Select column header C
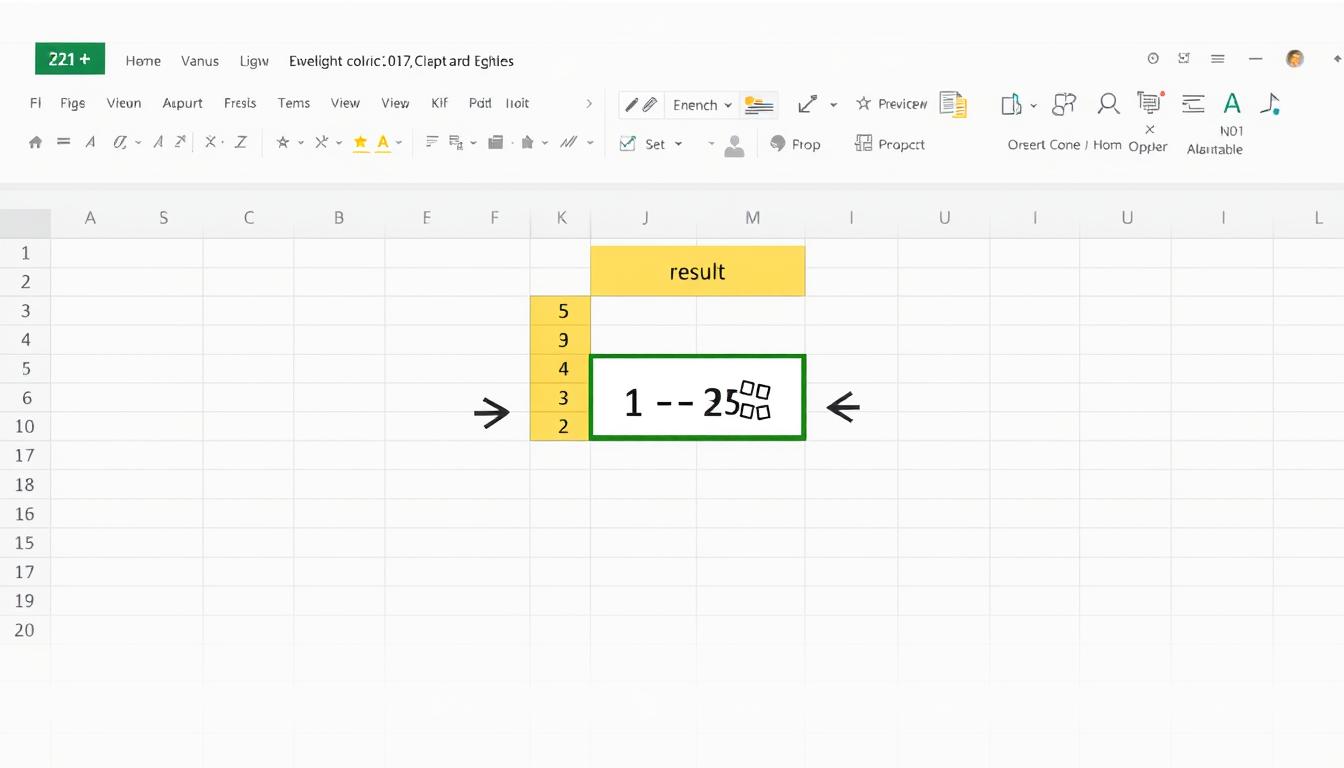 coord(248,217)
